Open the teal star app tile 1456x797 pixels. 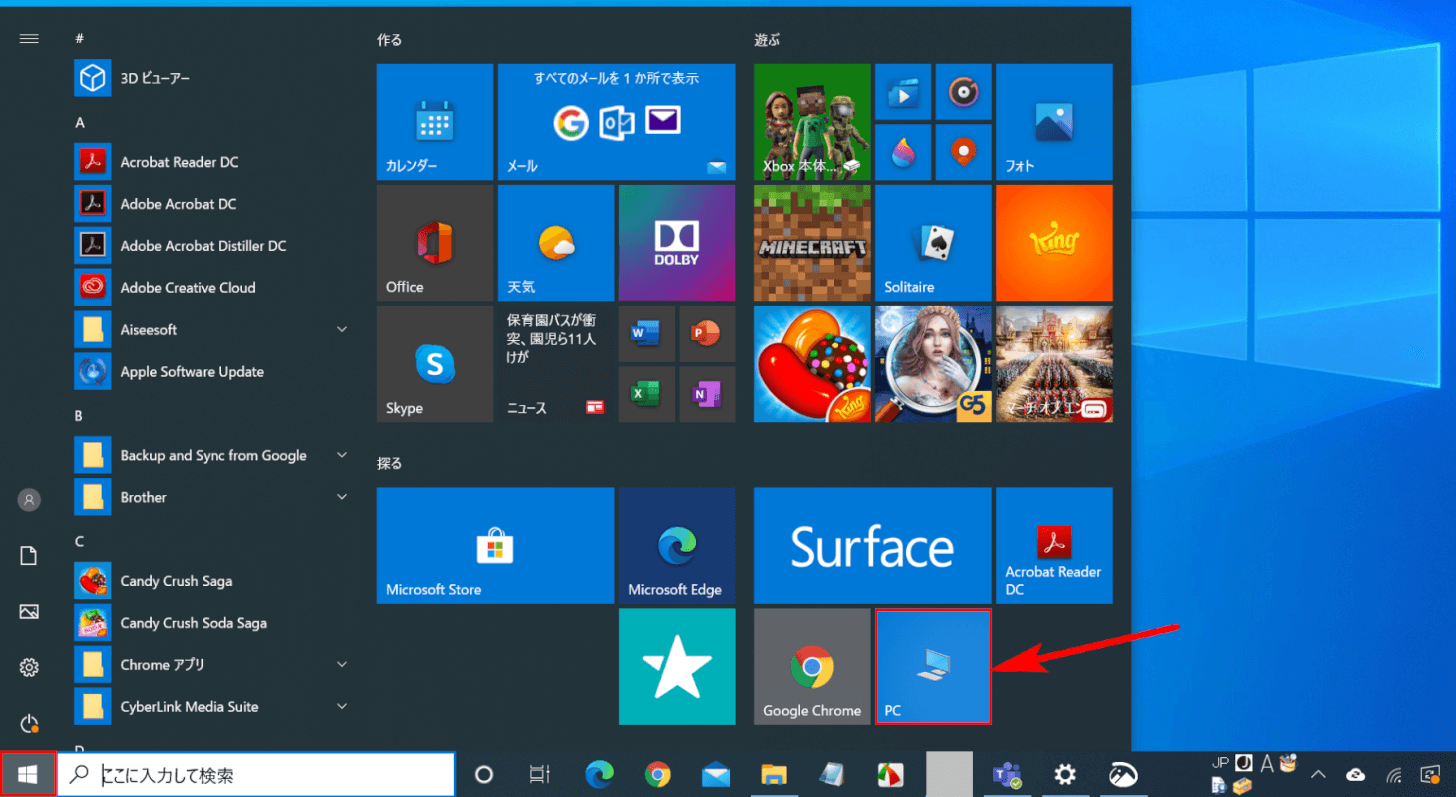tap(677, 666)
